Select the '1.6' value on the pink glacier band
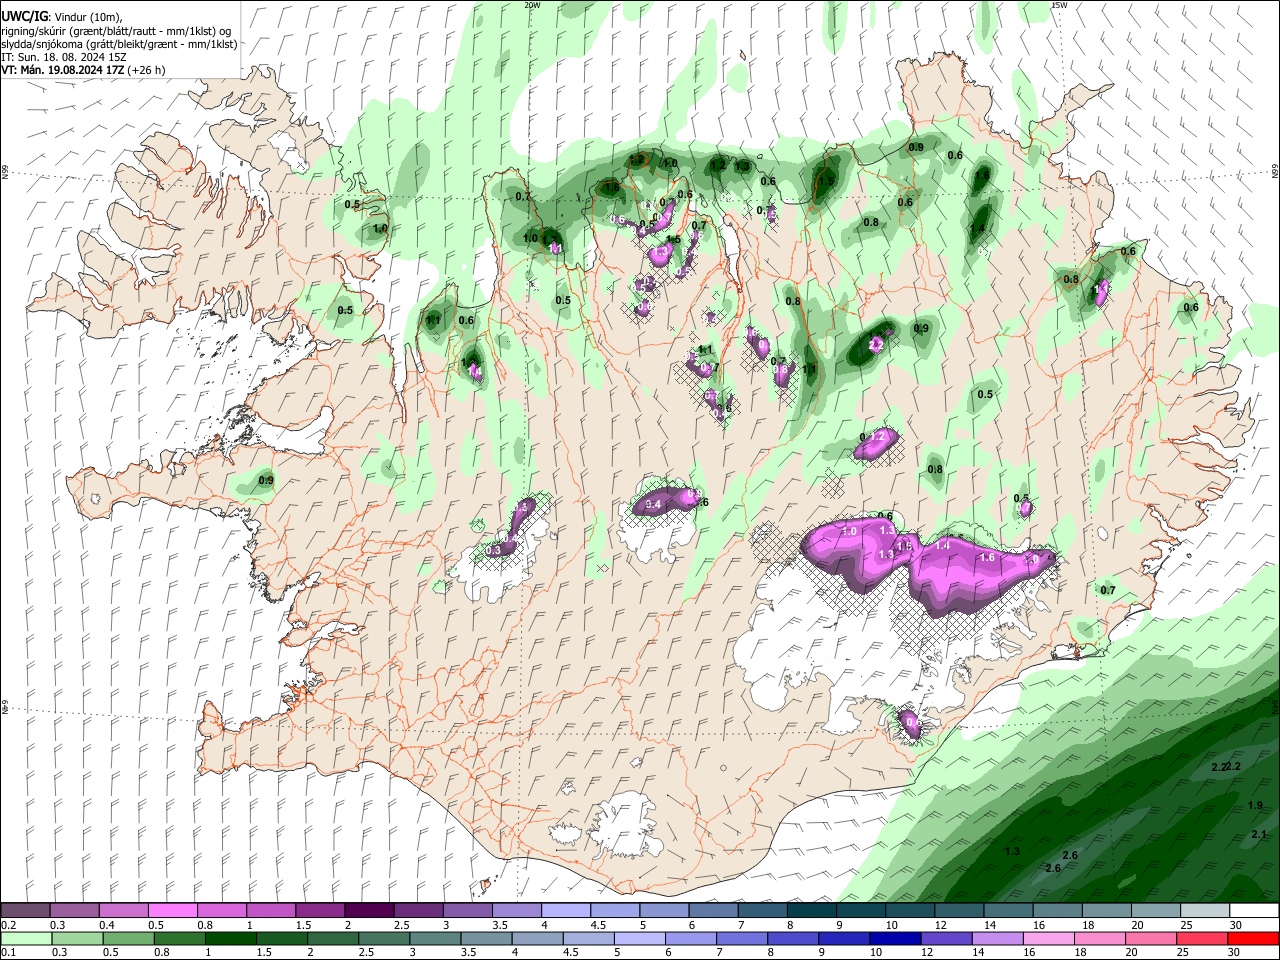Image resolution: width=1280 pixels, height=960 pixels. [x=987, y=557]
